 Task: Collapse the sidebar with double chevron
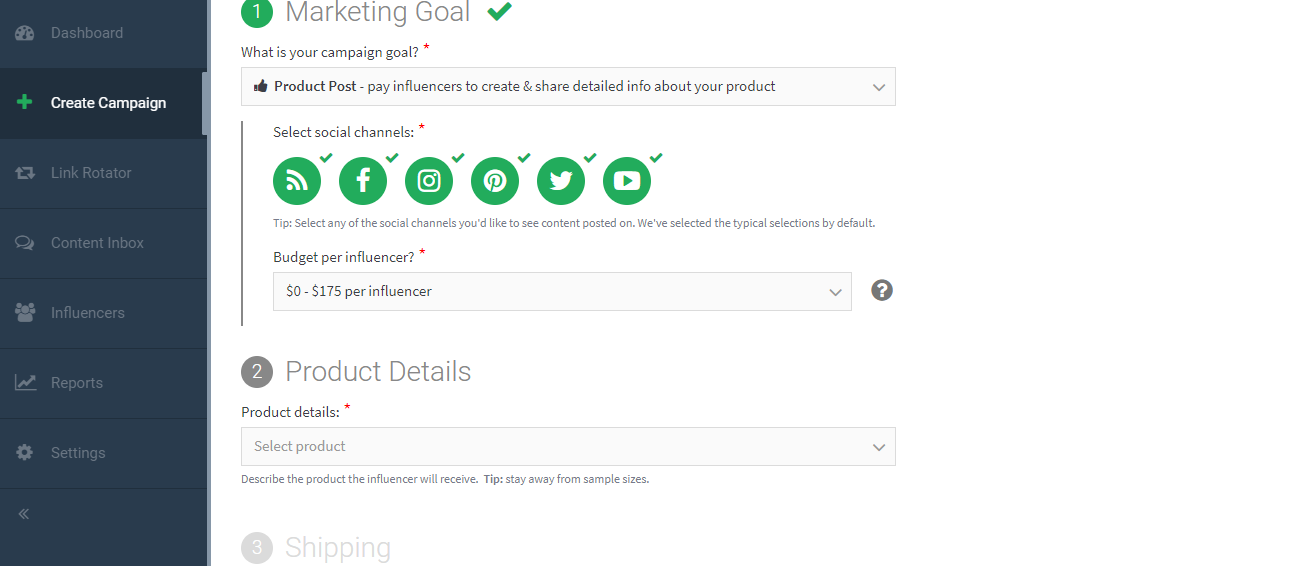click(24, 514)
